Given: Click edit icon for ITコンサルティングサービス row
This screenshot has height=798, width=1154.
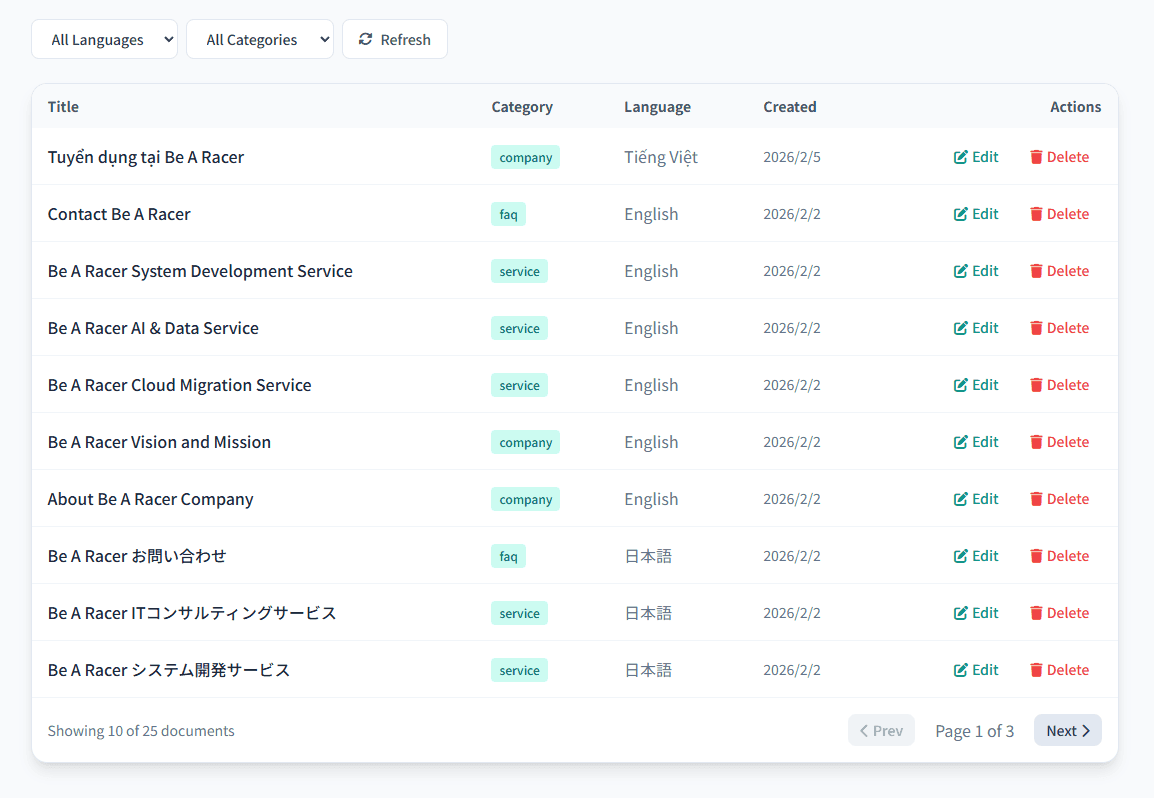Looking at the screenshot, I should pyautogui.click(x=960, y=613).
